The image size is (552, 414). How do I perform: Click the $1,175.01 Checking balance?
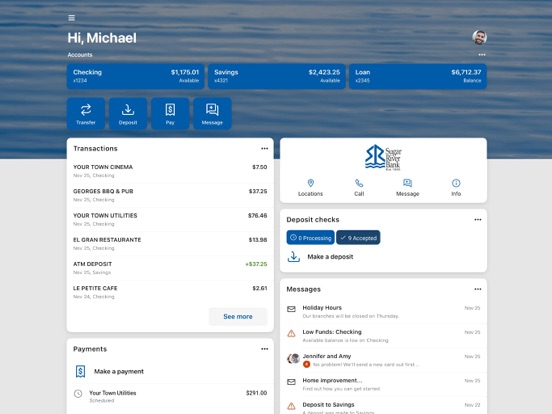tap(185, 72)
